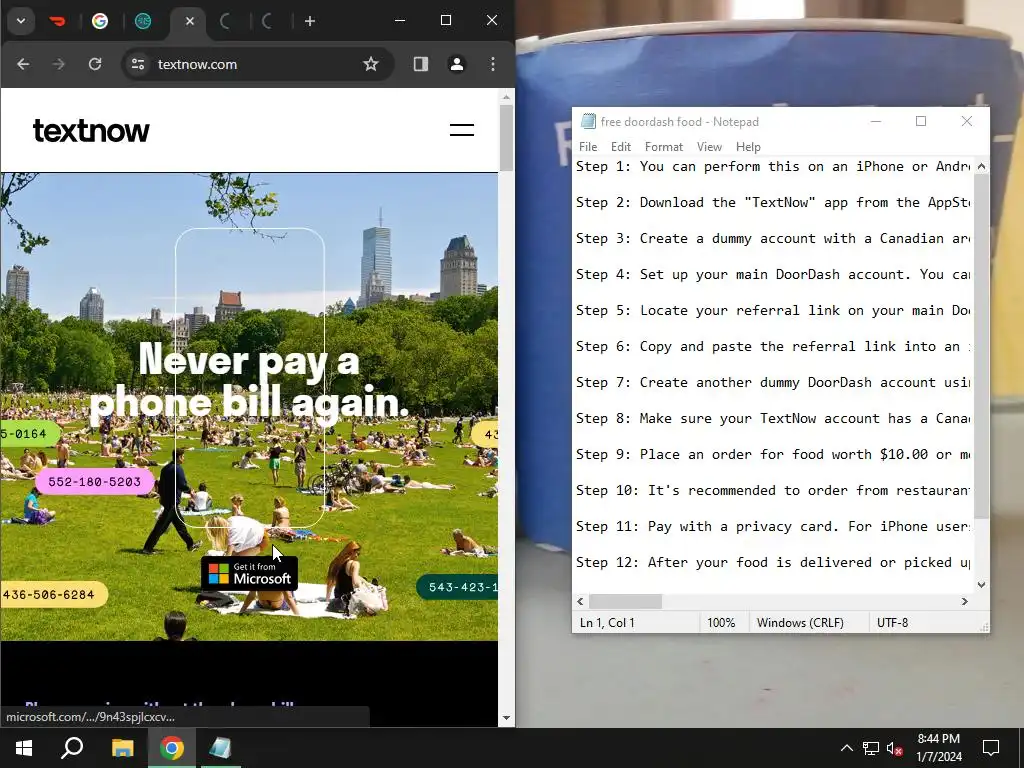Reload the textnow.com page
The width and height of the screenshot is (1024, 768).
(x=95, y=64)
